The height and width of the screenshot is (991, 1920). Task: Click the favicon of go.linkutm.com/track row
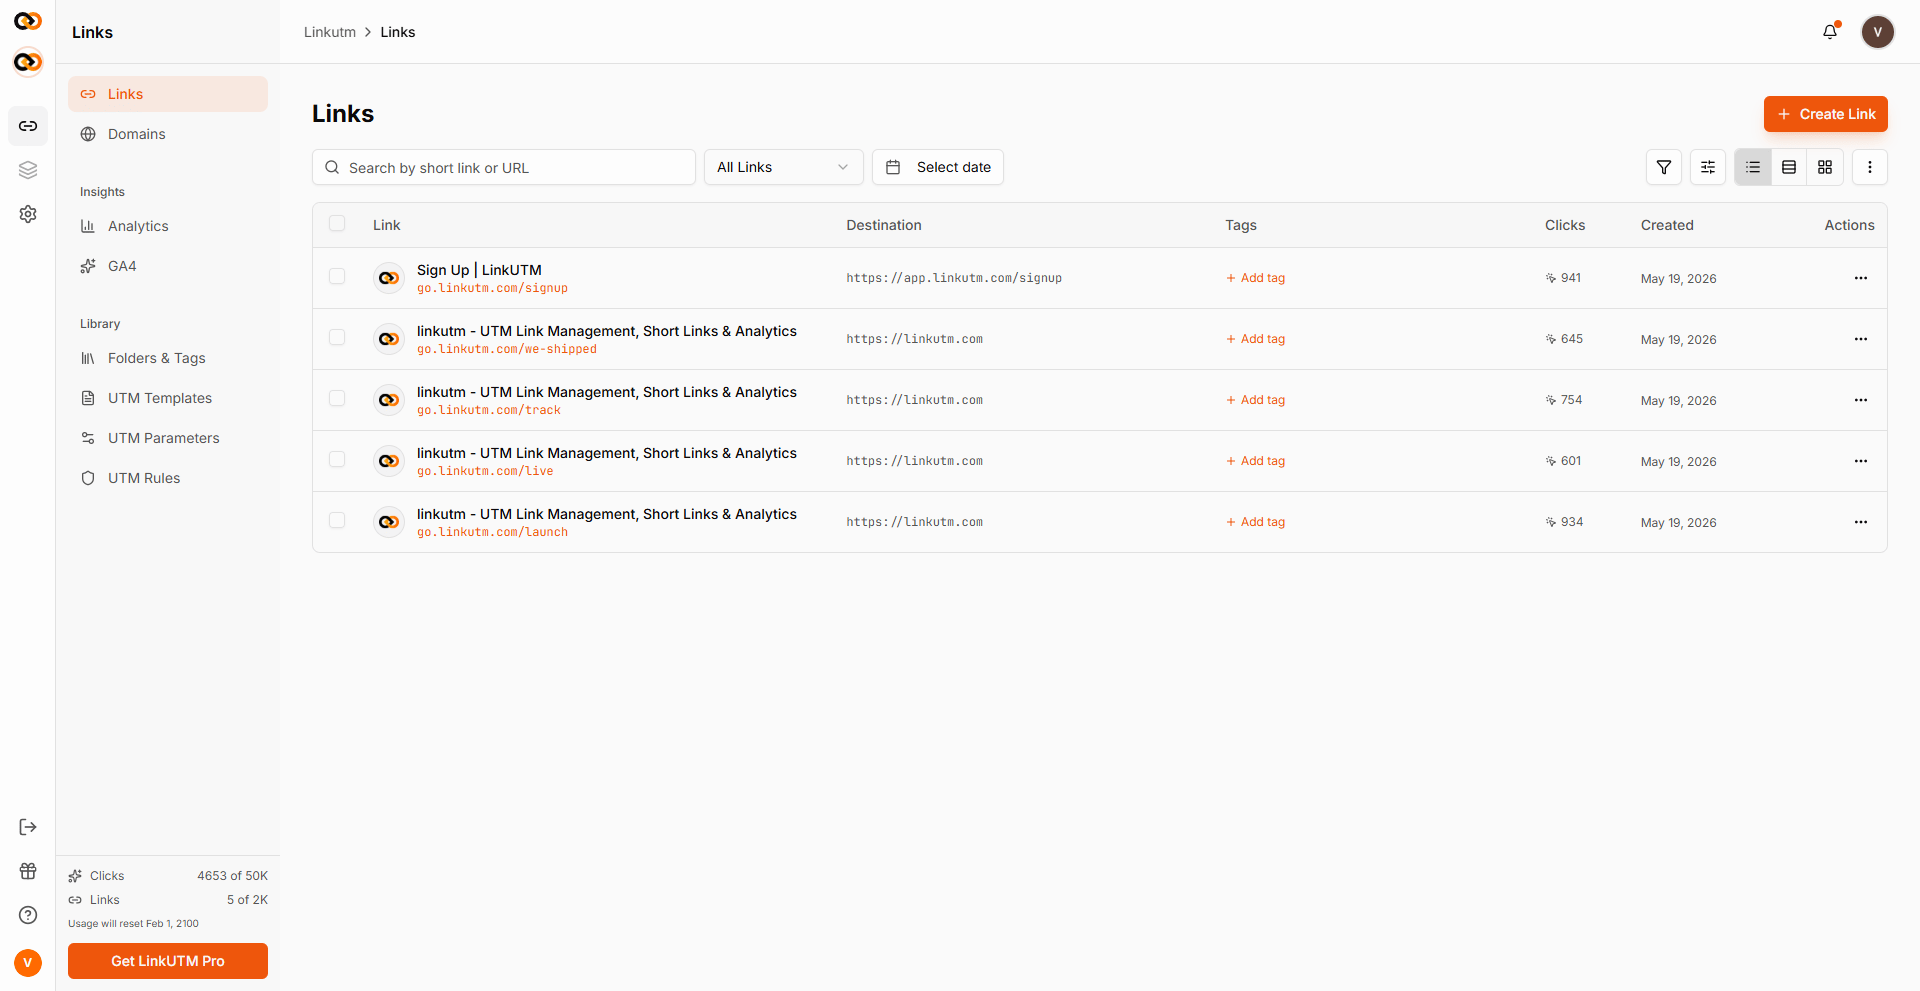pos(389,400)
